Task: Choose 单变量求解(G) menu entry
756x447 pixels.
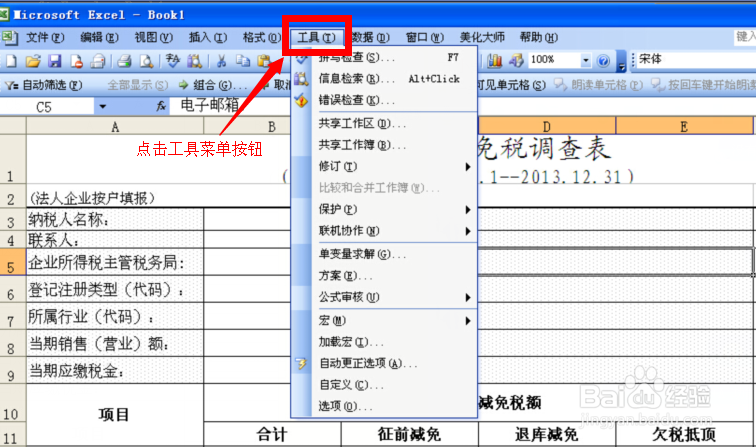Action: tap(384, 254)
